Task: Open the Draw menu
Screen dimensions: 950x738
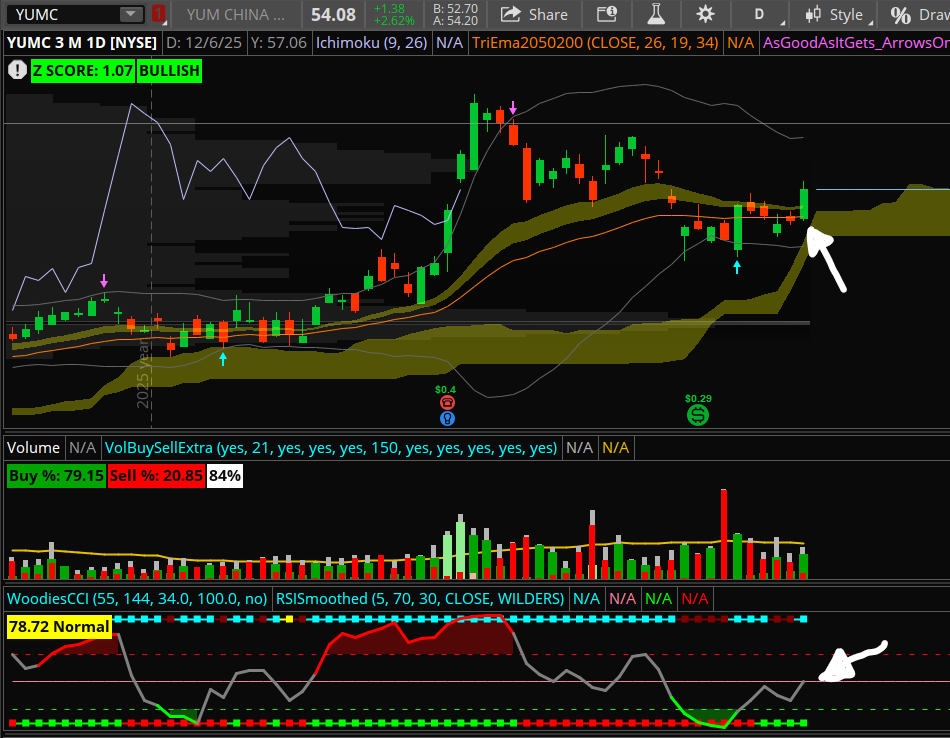Action: pyautogui.click(x=928, y=15)
